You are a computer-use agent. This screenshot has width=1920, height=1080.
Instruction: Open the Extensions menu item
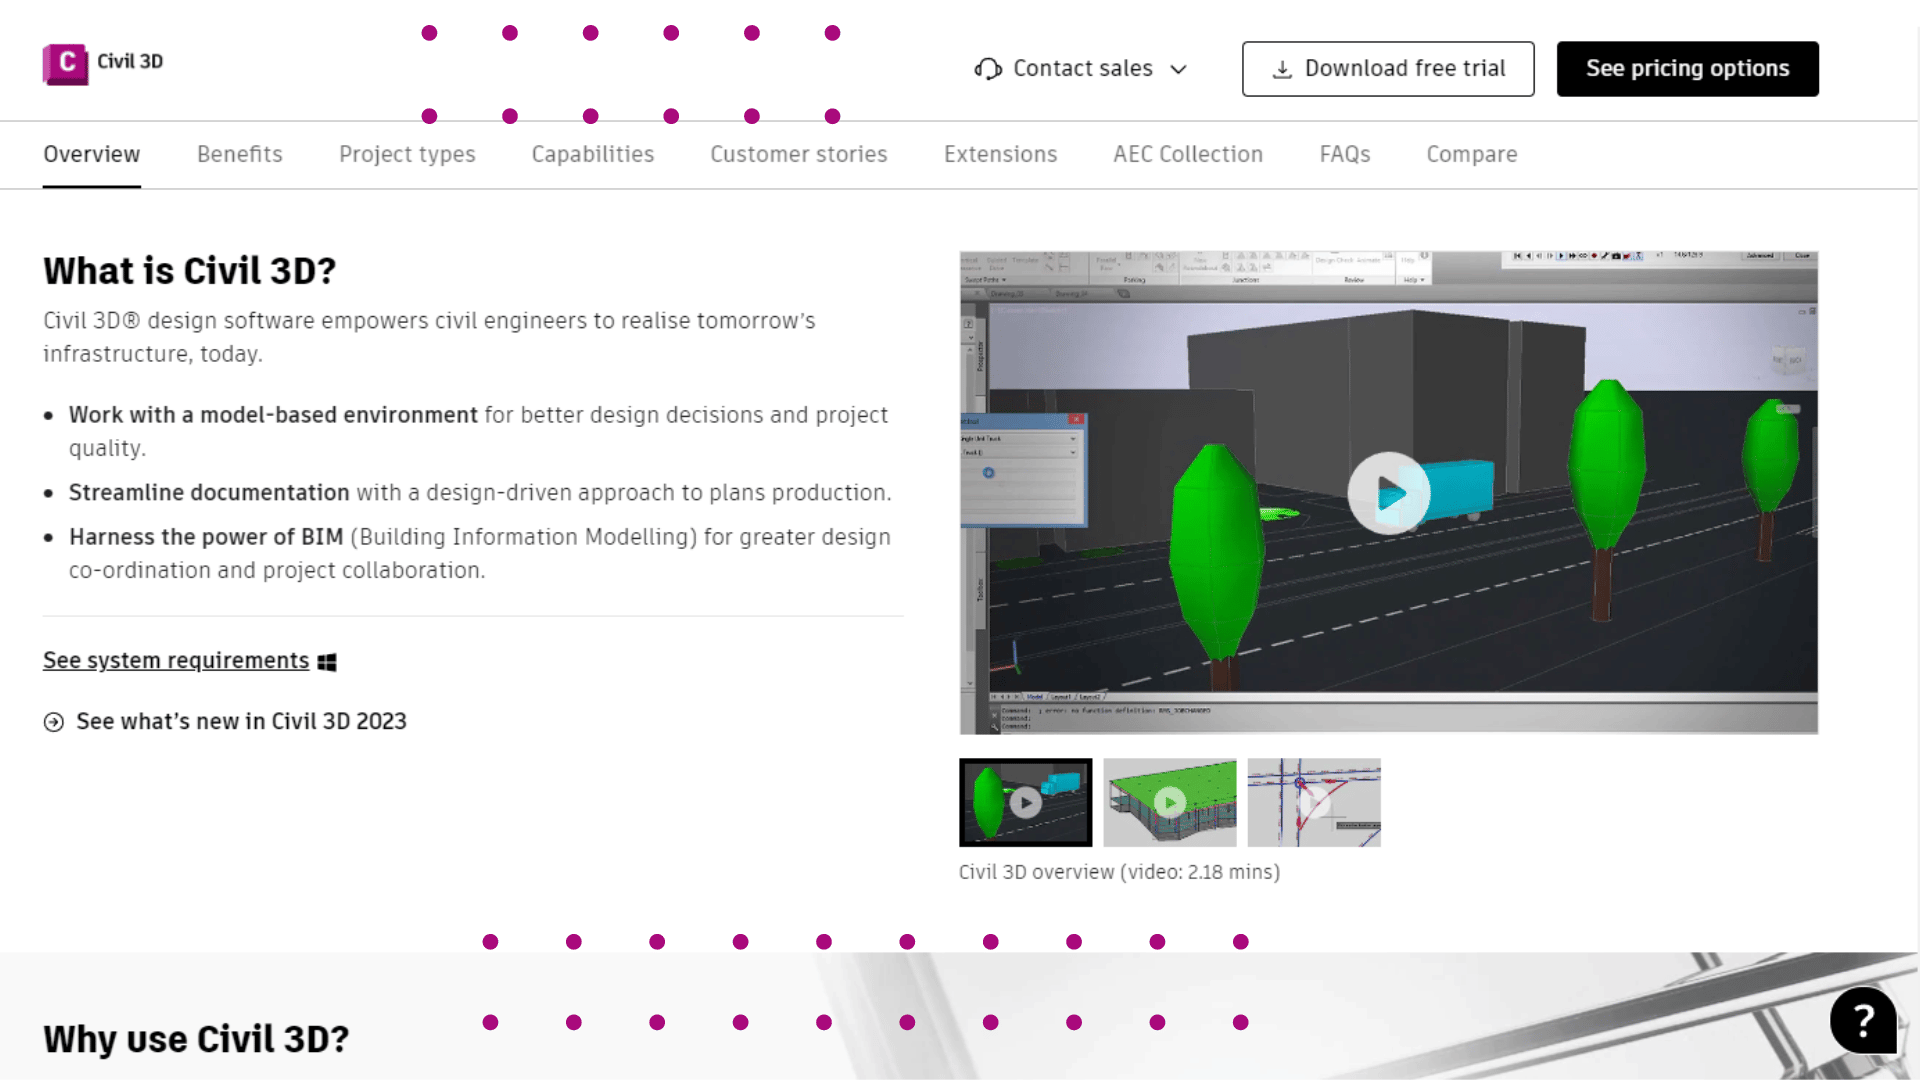tap(1000, 154)
